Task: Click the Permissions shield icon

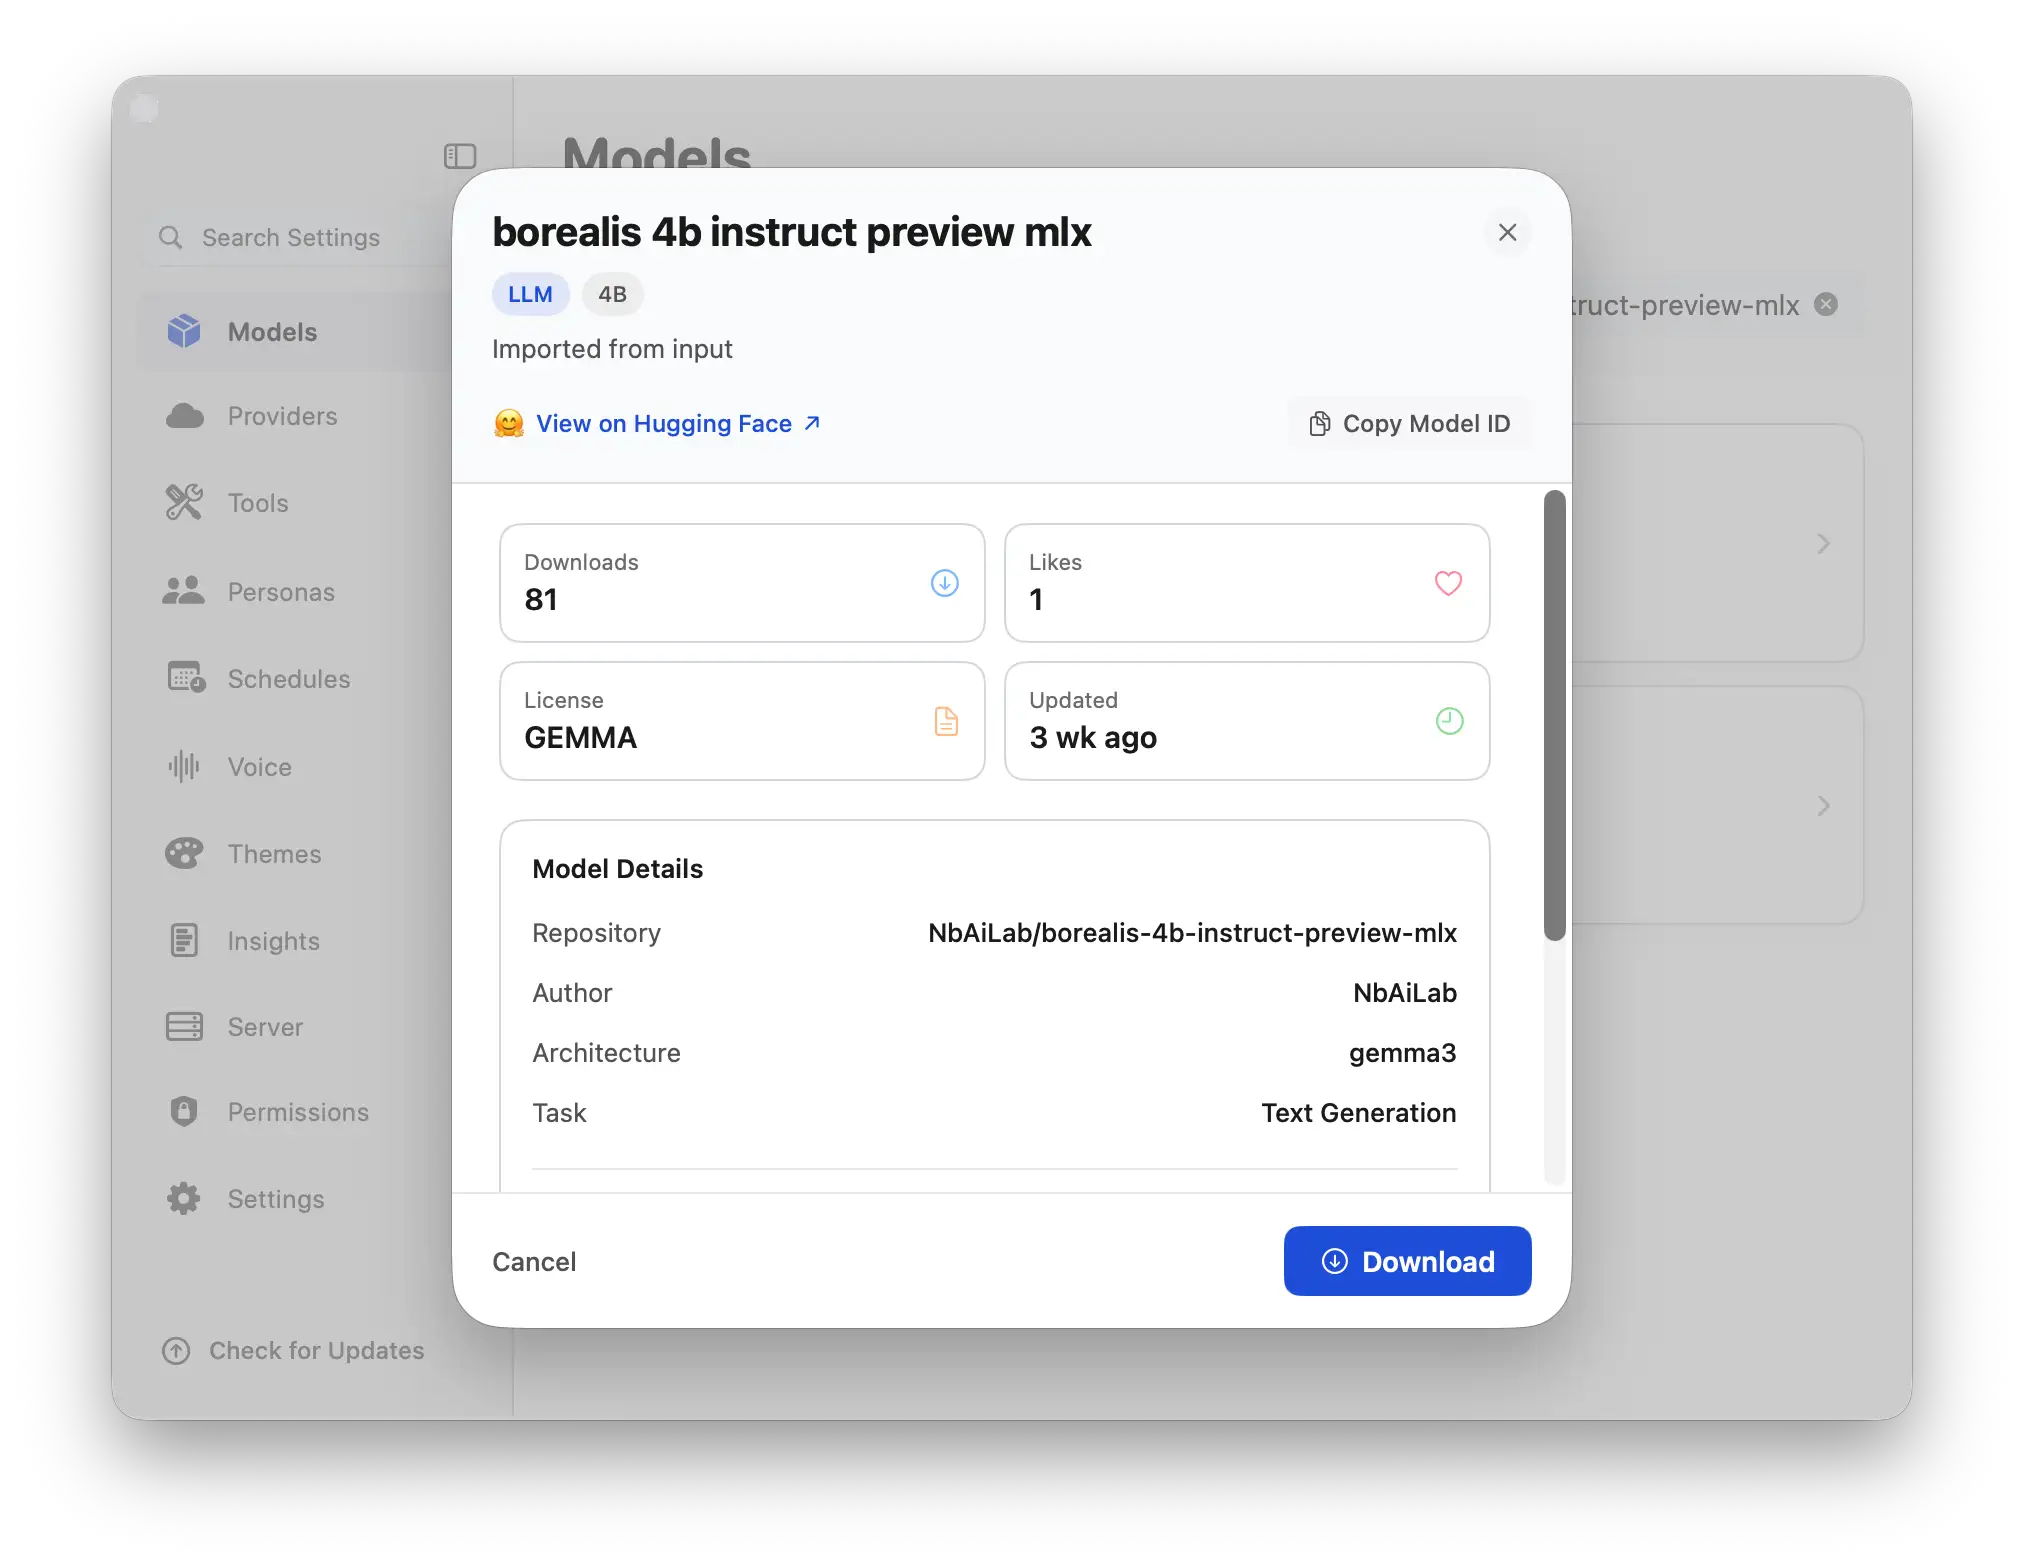Action: (184, 1111)
